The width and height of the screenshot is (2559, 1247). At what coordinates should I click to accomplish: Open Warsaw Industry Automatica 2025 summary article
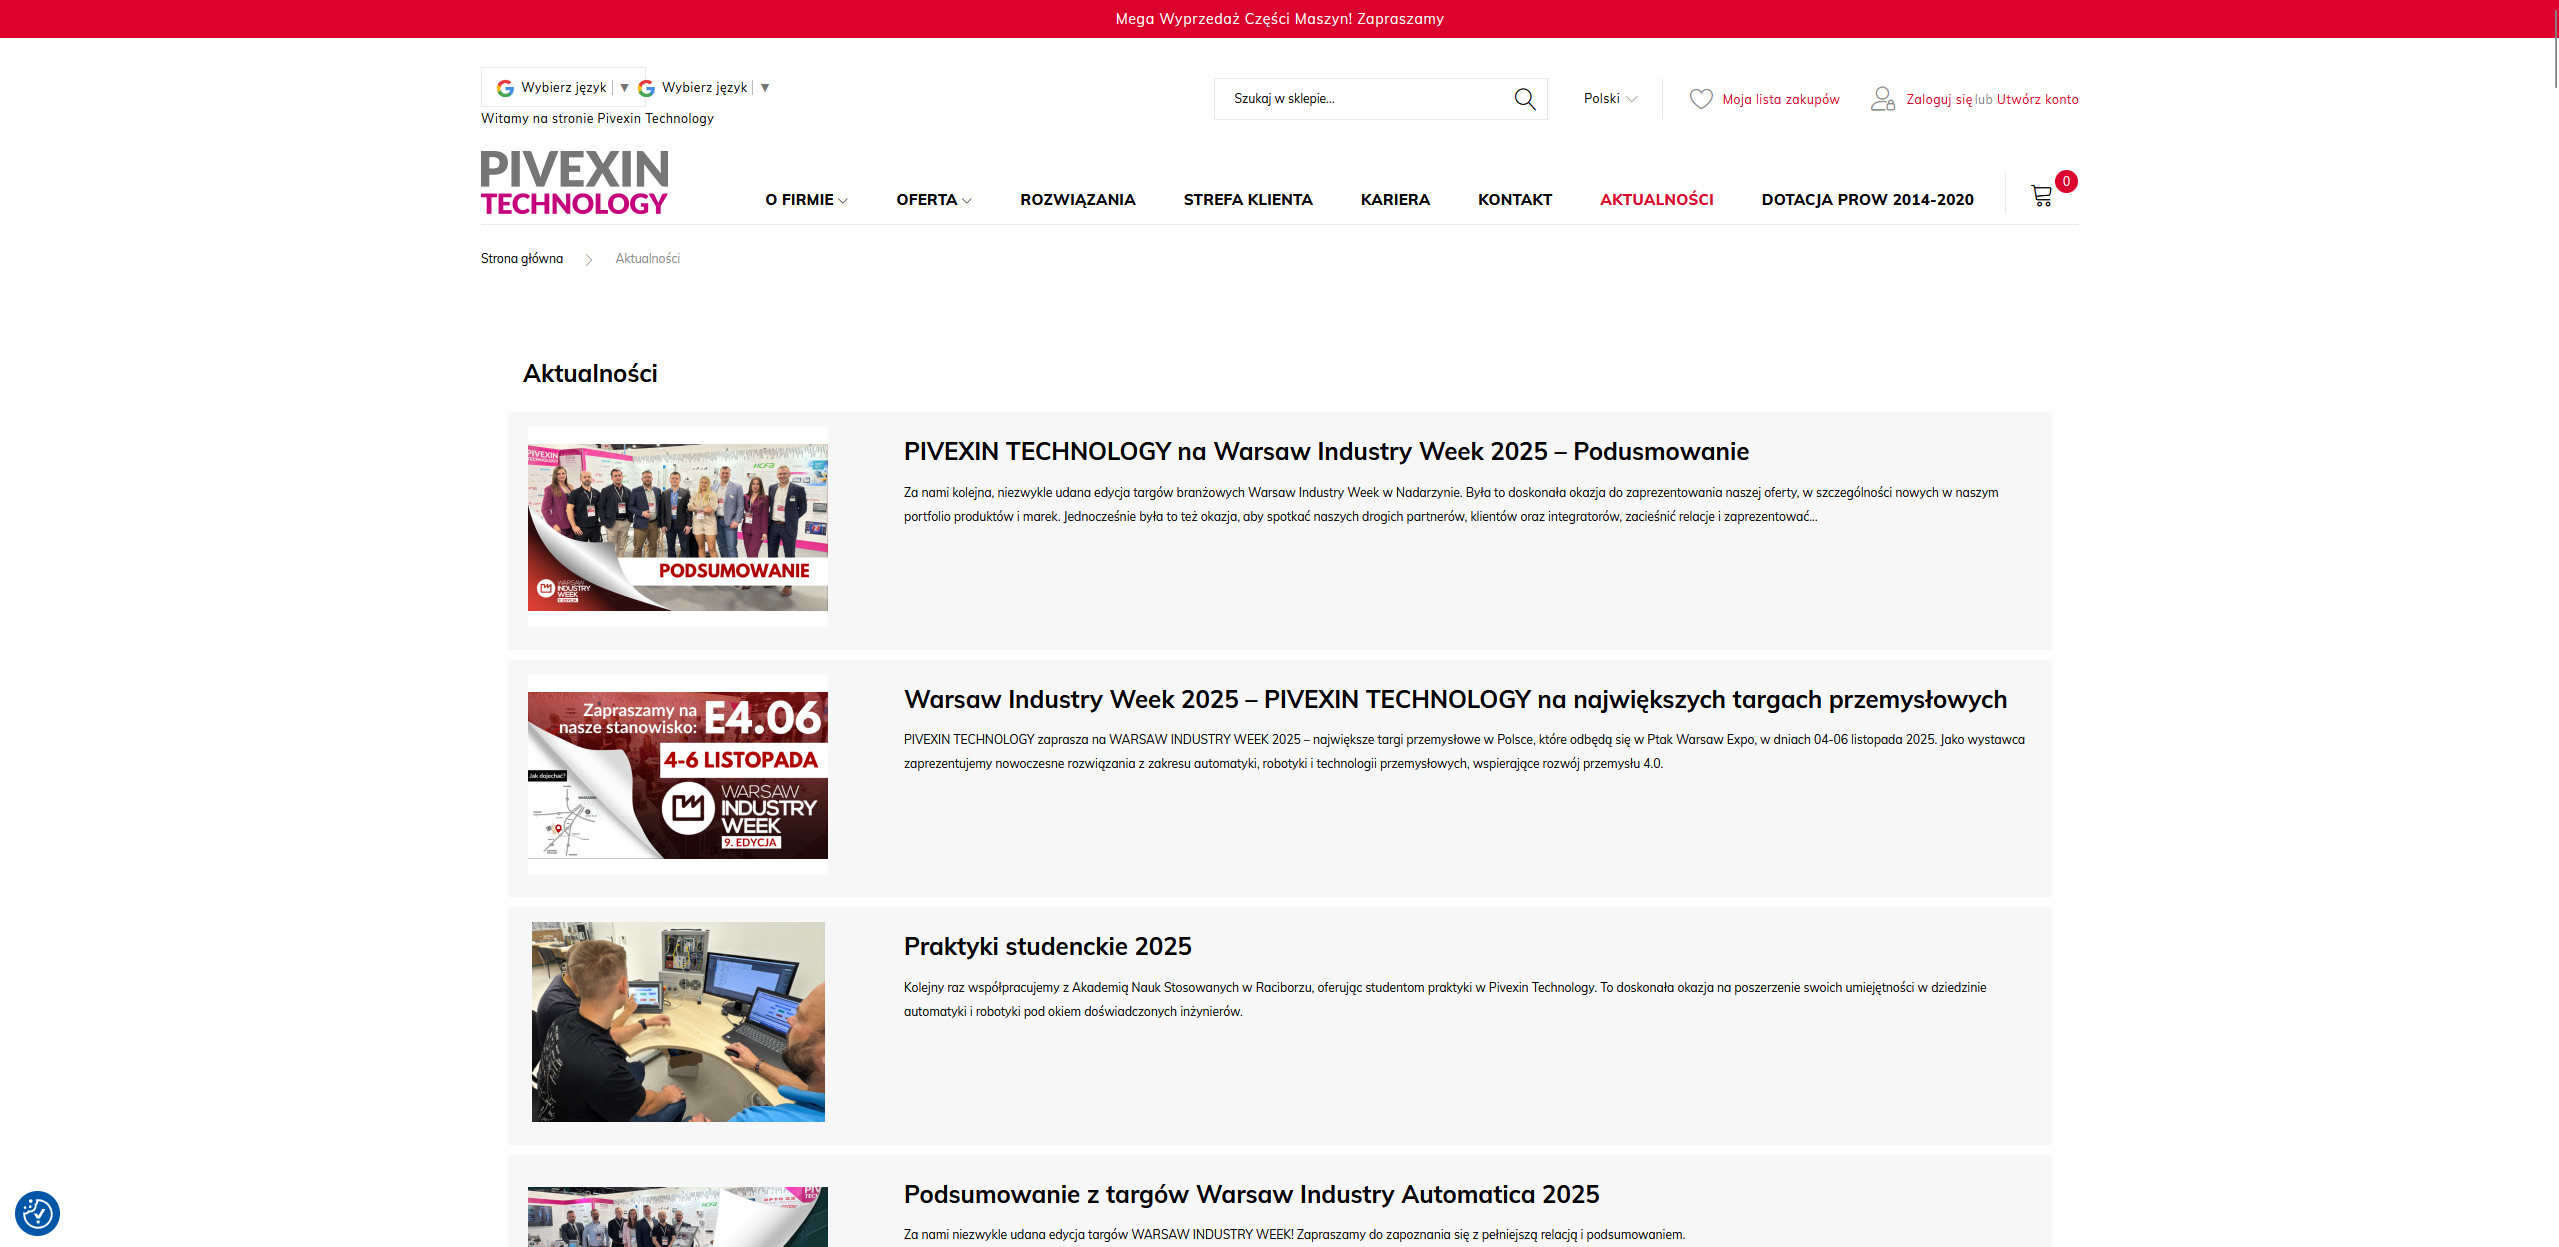click(x=1252, y=1195)
